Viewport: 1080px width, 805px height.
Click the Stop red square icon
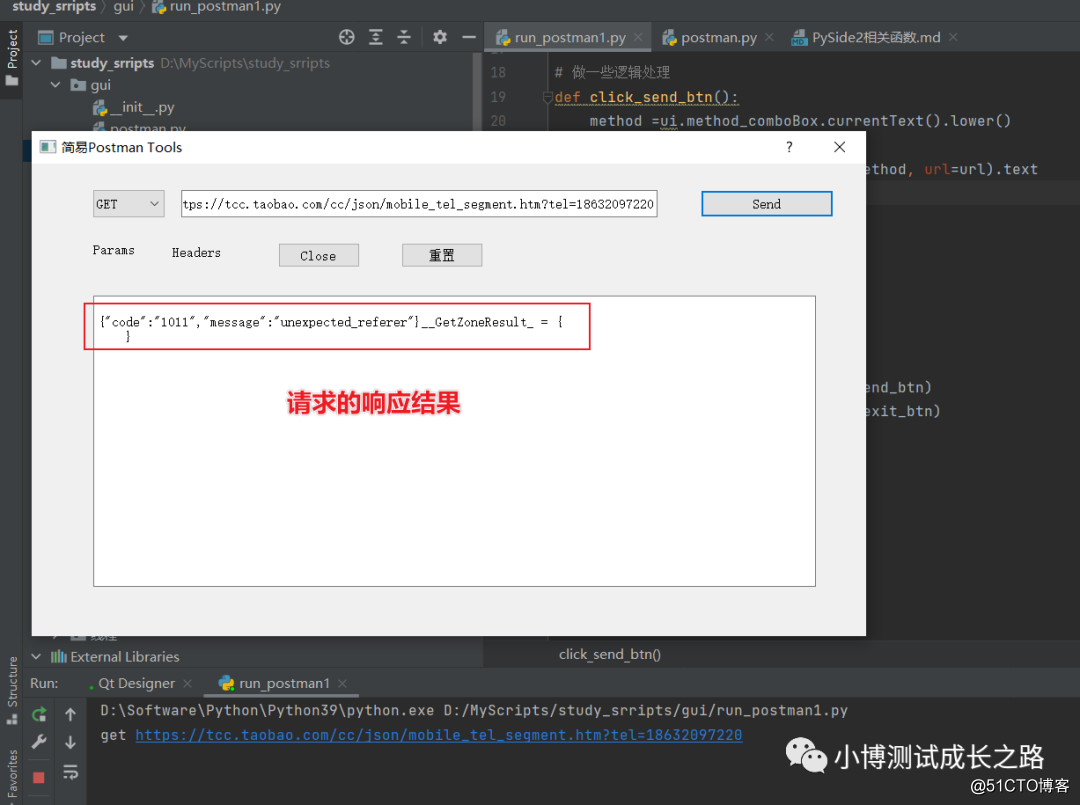tap(39, 777)
